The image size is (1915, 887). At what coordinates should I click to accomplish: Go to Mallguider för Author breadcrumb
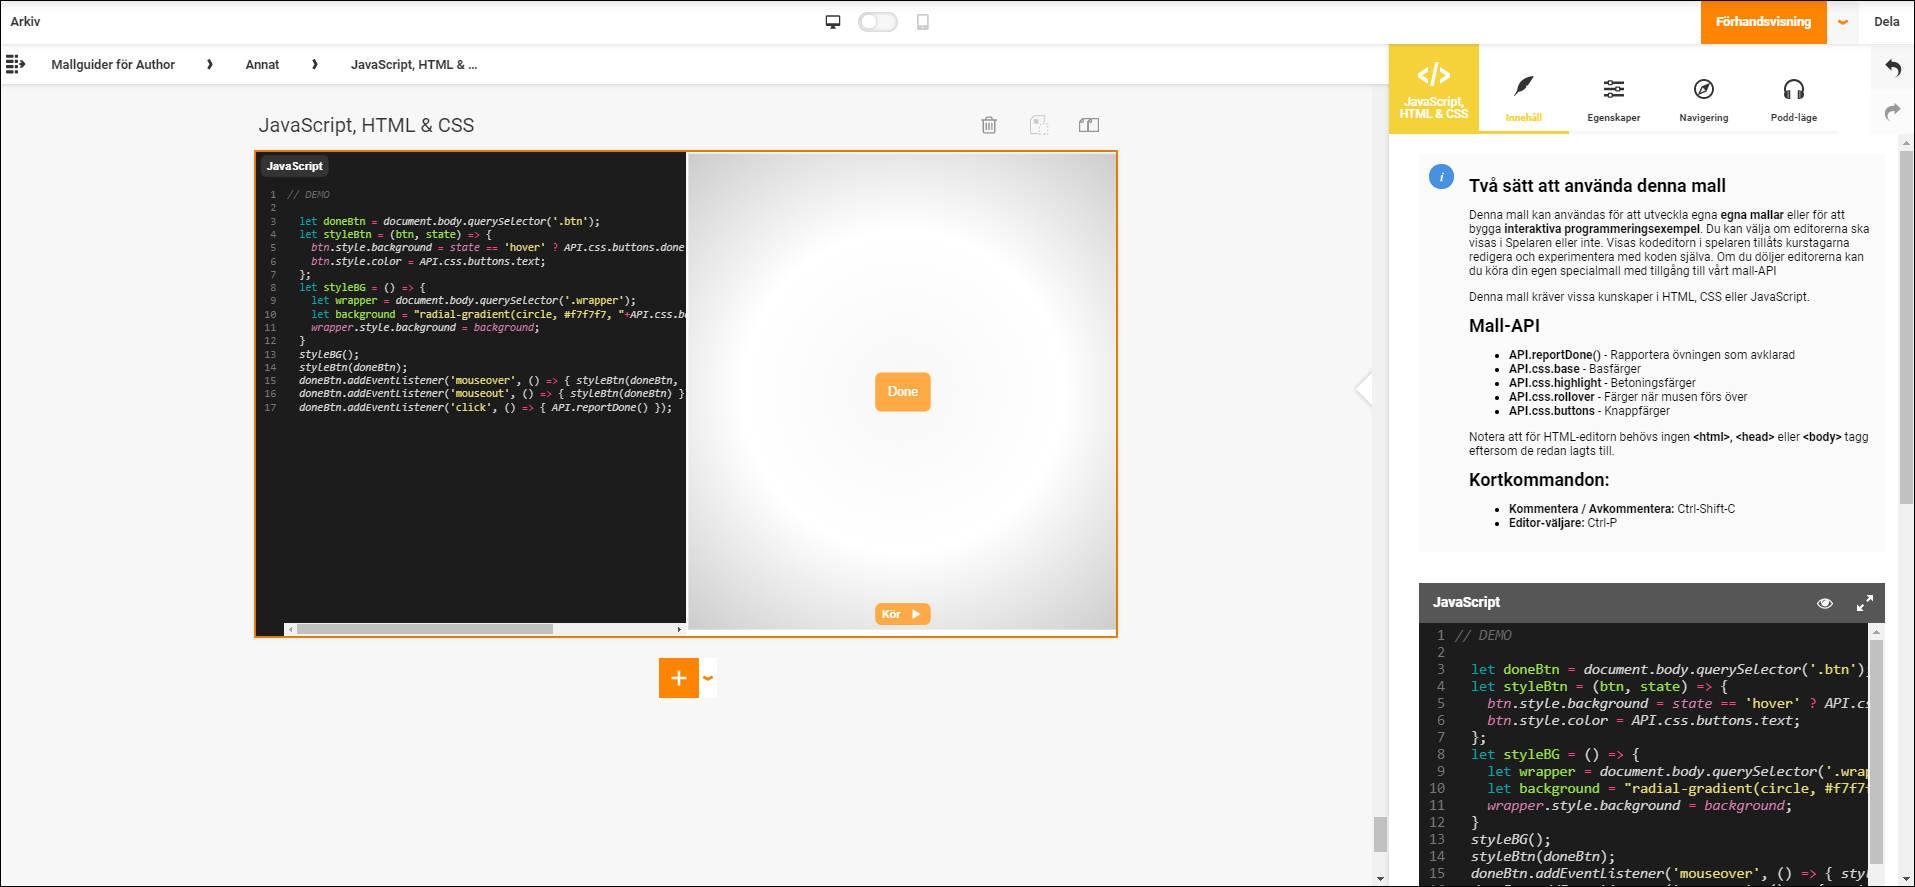pos(113,65)
